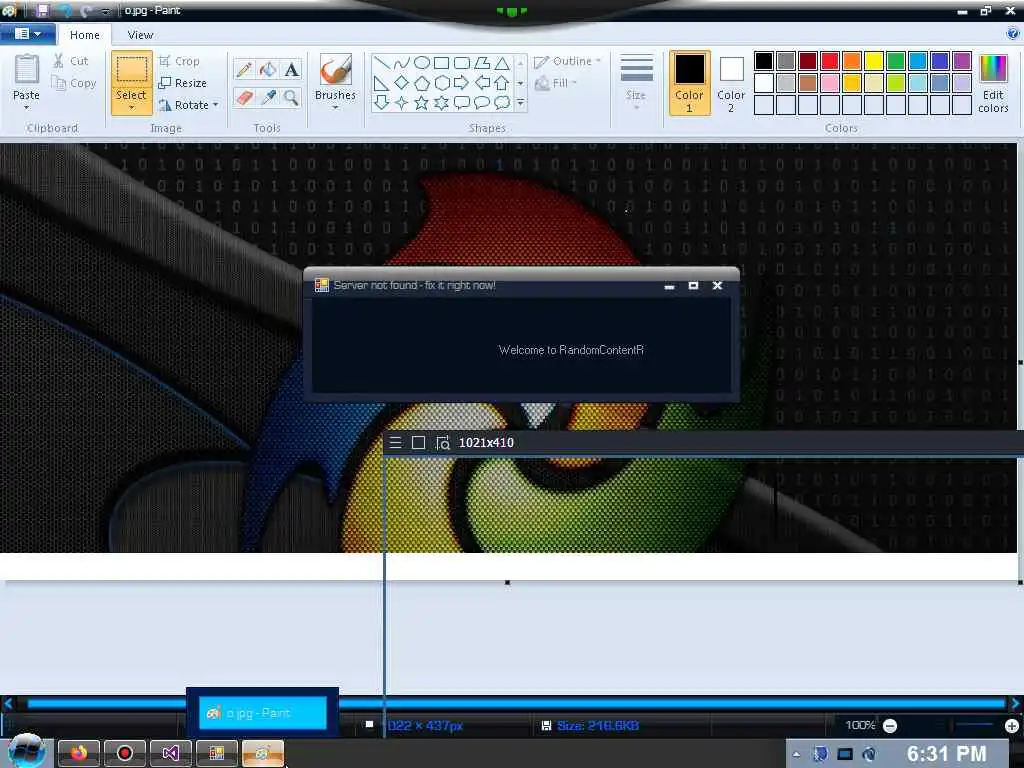Click the screen recorder taskbar icon
Viewport: 1024px width, 768px height.
(125, 754)
